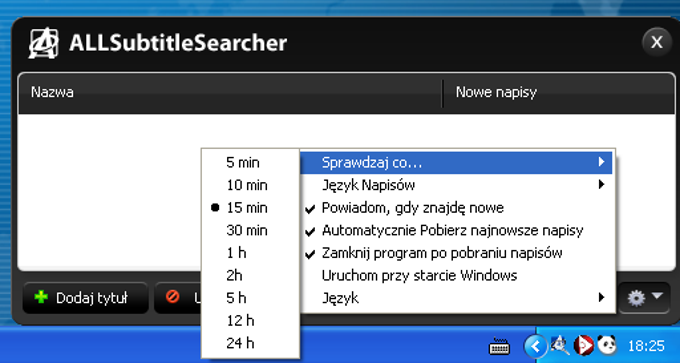Close the ALLSubtitleSearcher window
The image size is (680, 363).
coord(657,42)
